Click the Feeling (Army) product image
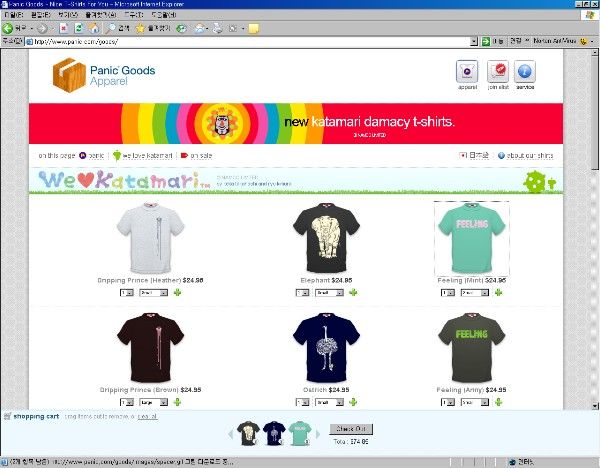 [x=471, y=347]
